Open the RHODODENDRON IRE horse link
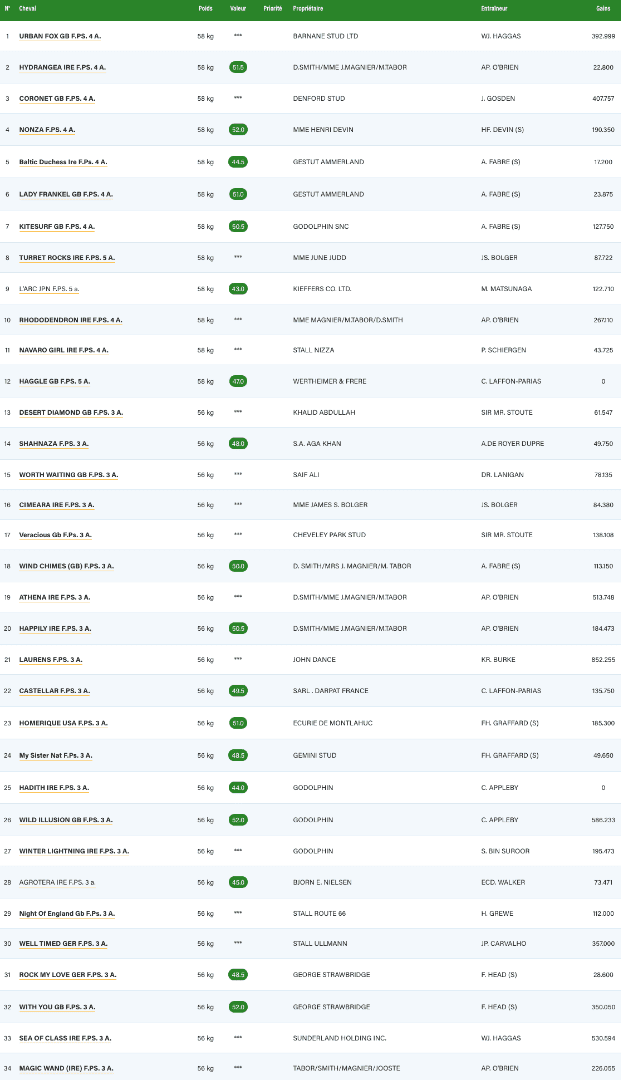Viewport: 621px width, 1080px height. click(70, 320)
